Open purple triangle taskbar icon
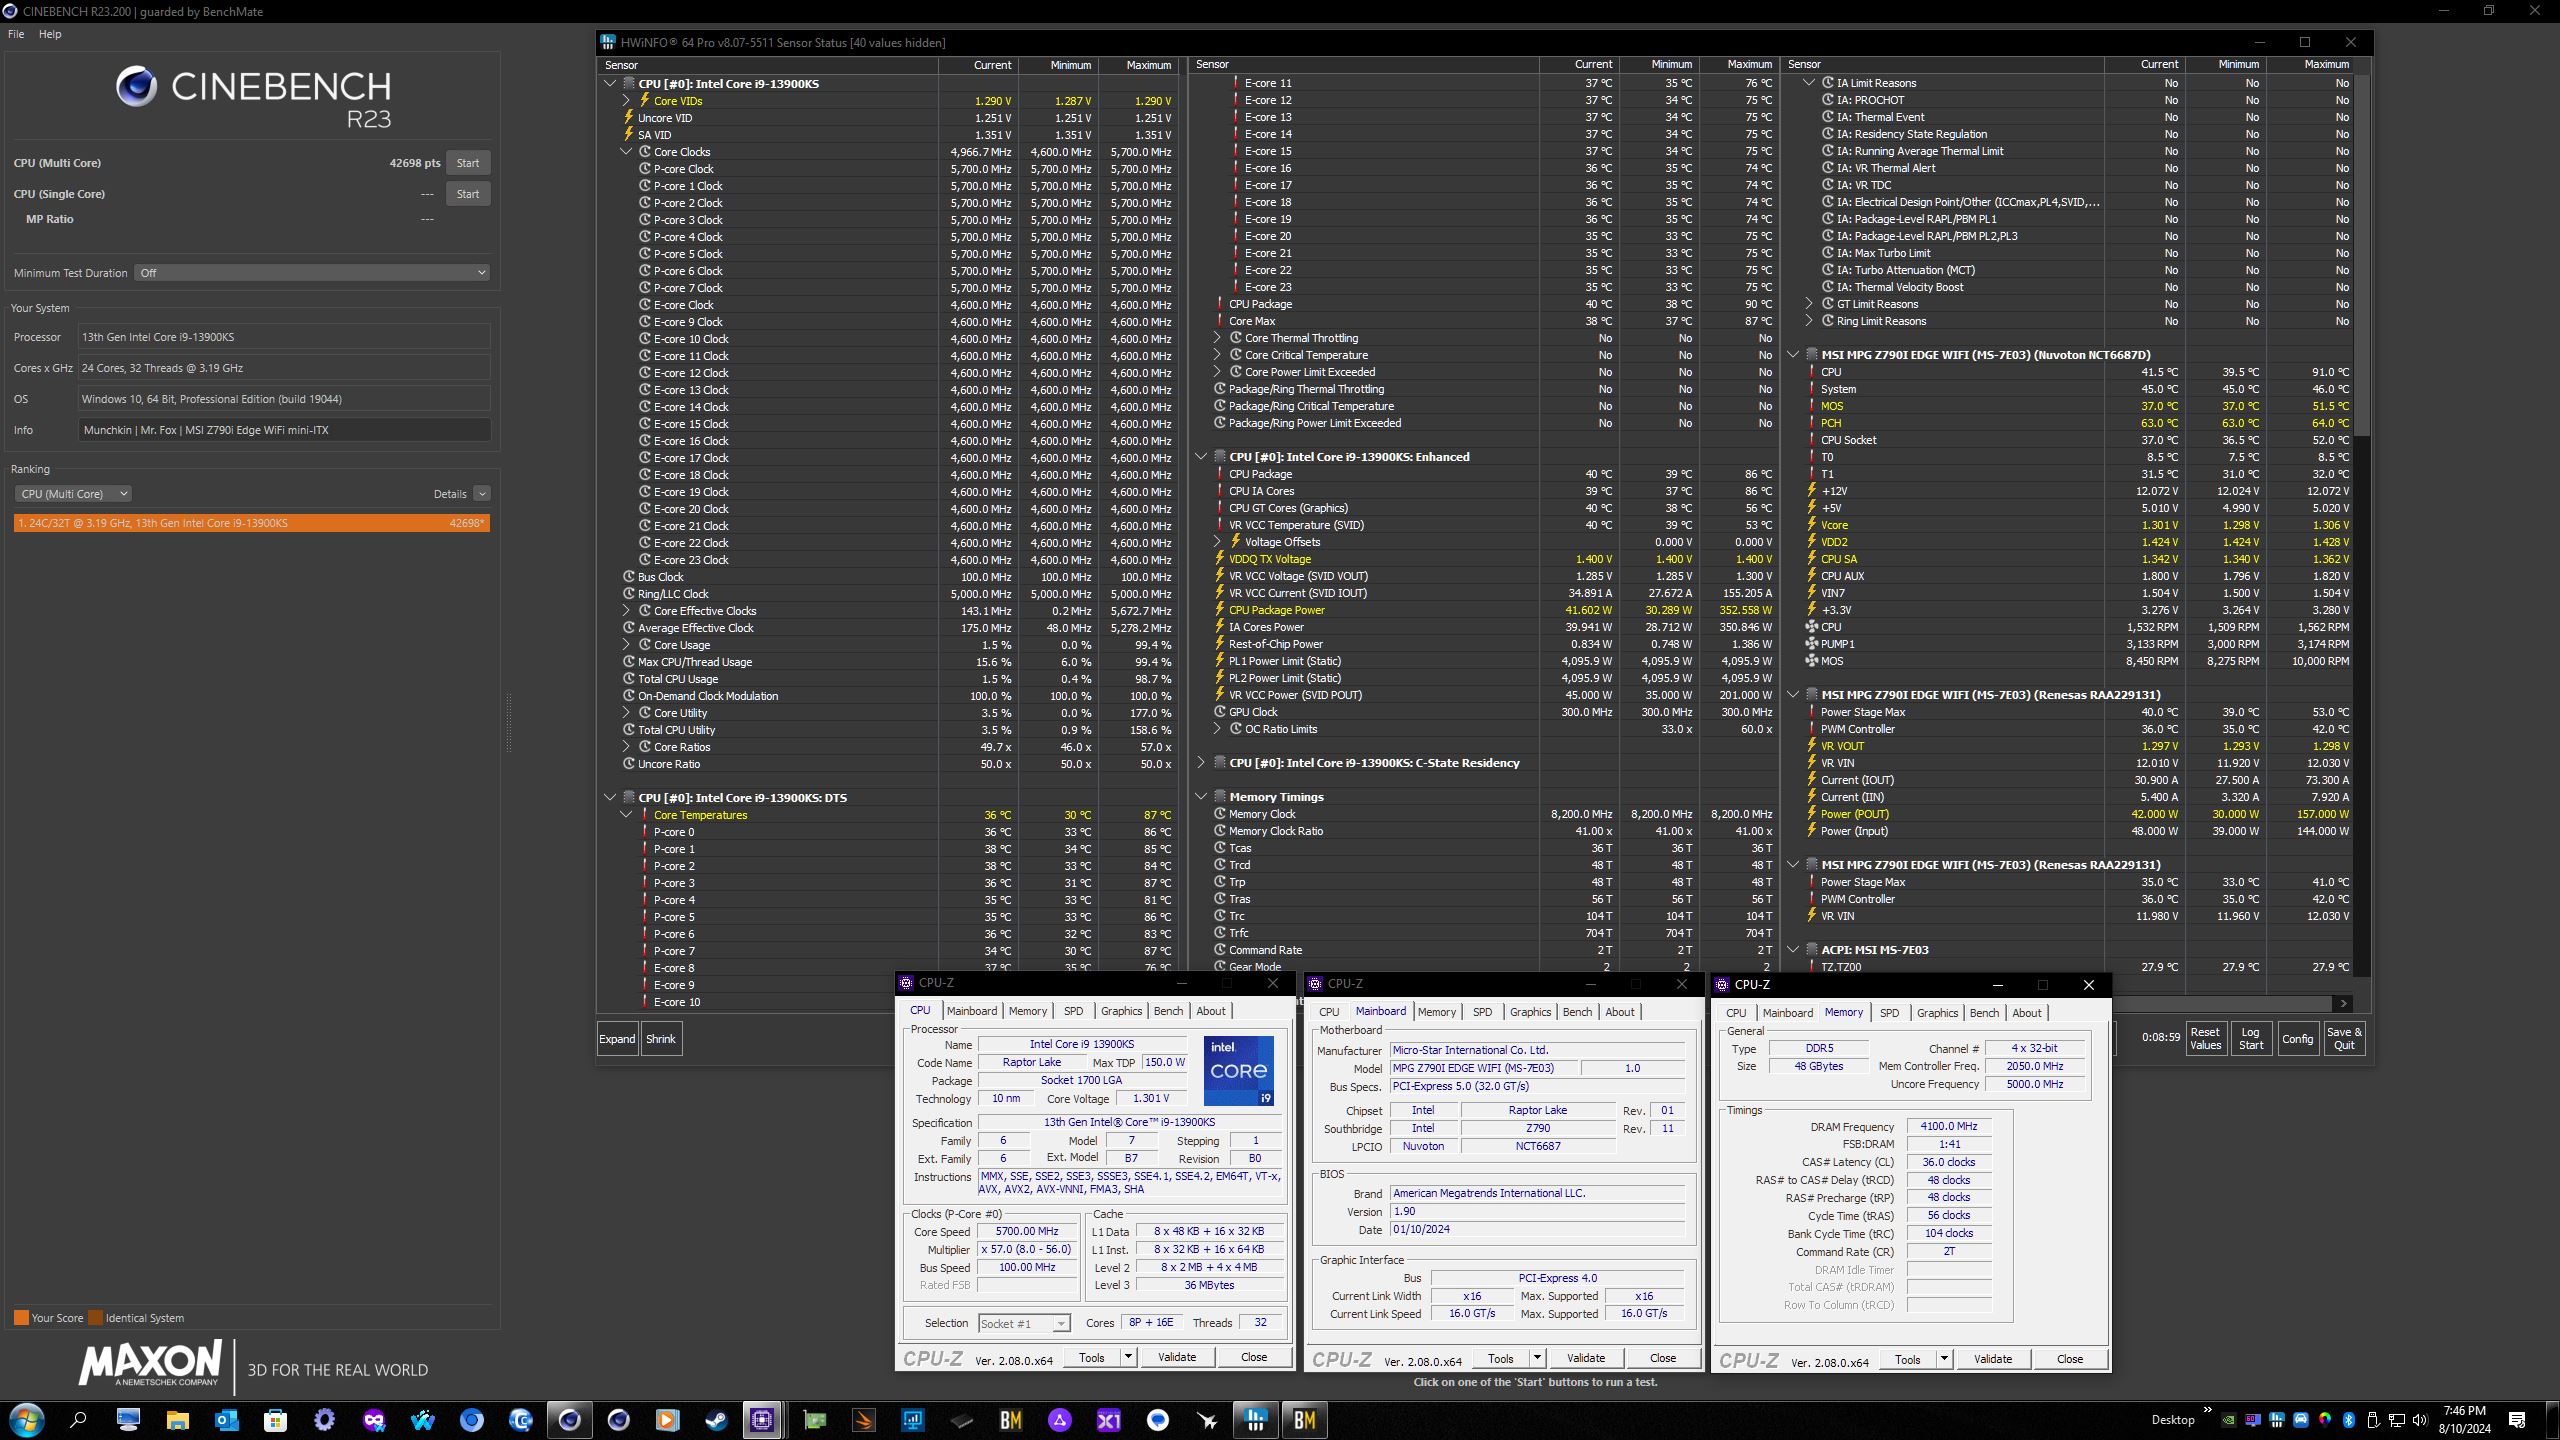The image size is (2560, 1440). coord(1060,1420)
